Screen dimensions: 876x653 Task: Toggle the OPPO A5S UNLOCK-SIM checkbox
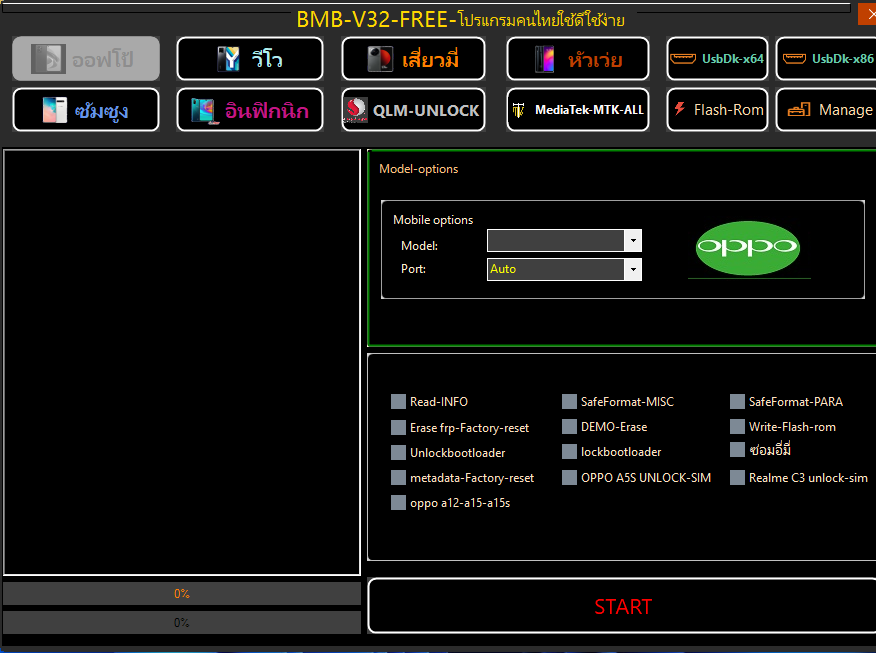(569, 478)
